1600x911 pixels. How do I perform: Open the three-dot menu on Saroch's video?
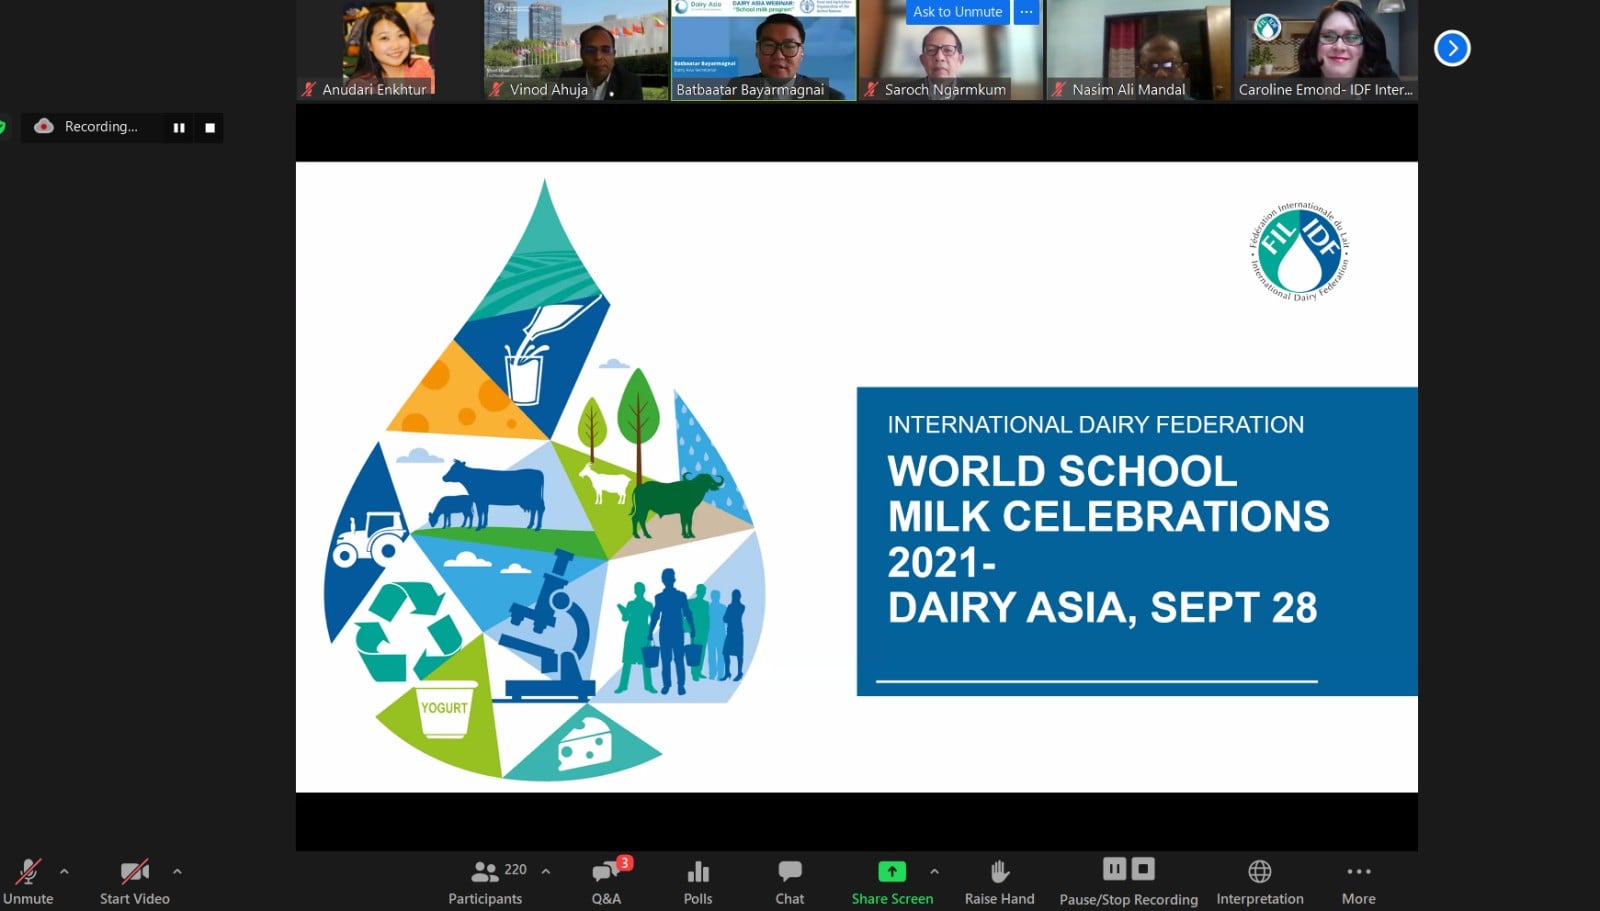(1026, 12)
